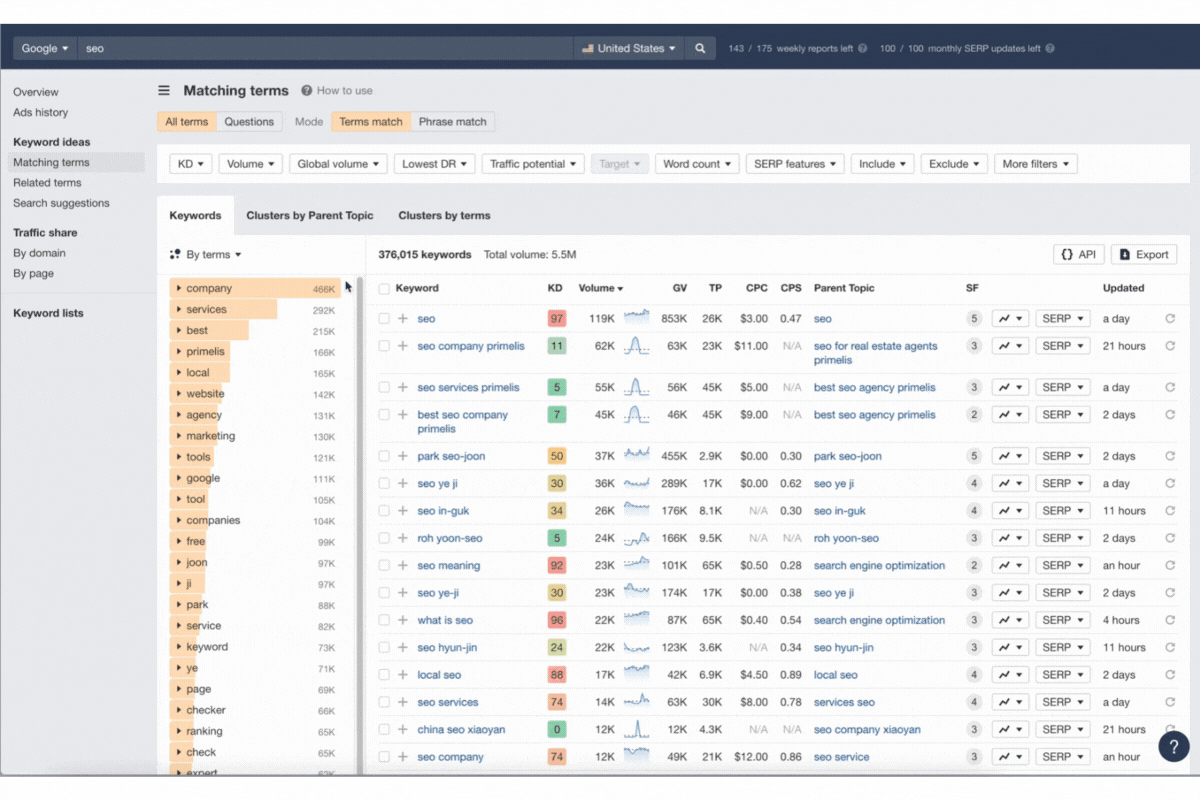Check the box for keyword 'seo'

[384, 319]
